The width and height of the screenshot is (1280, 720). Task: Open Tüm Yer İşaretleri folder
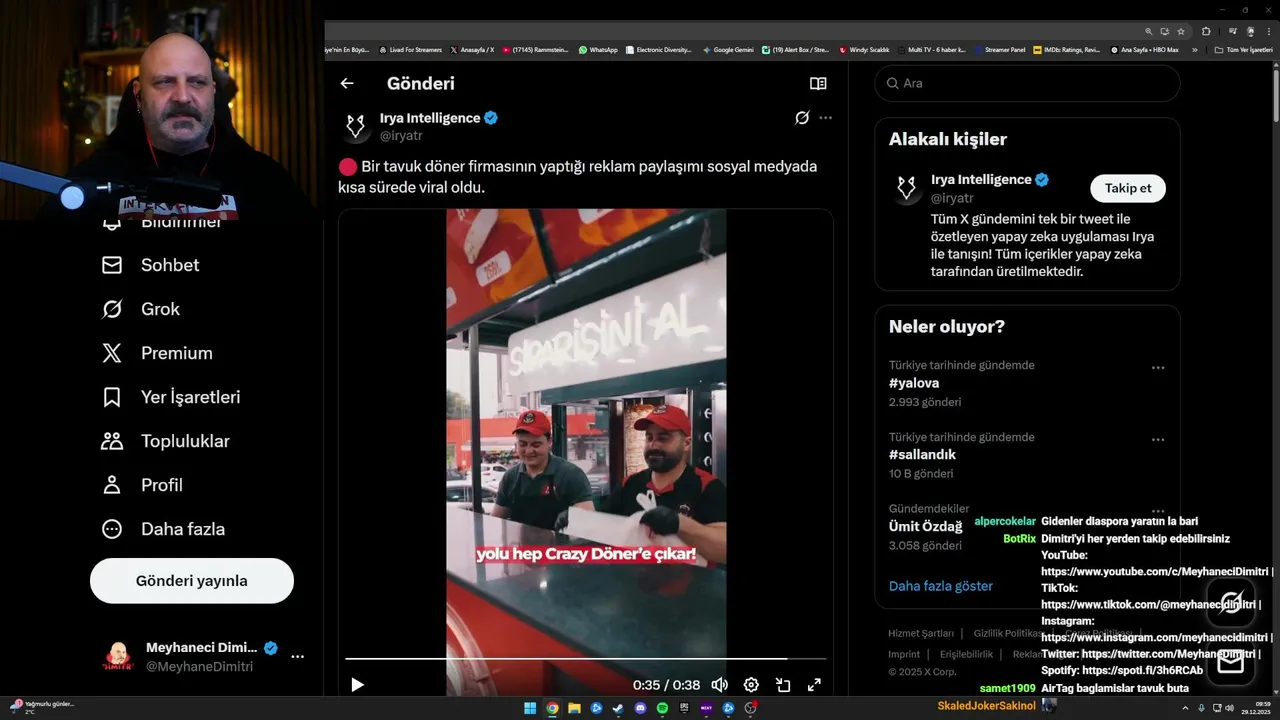coord(1243,49)
